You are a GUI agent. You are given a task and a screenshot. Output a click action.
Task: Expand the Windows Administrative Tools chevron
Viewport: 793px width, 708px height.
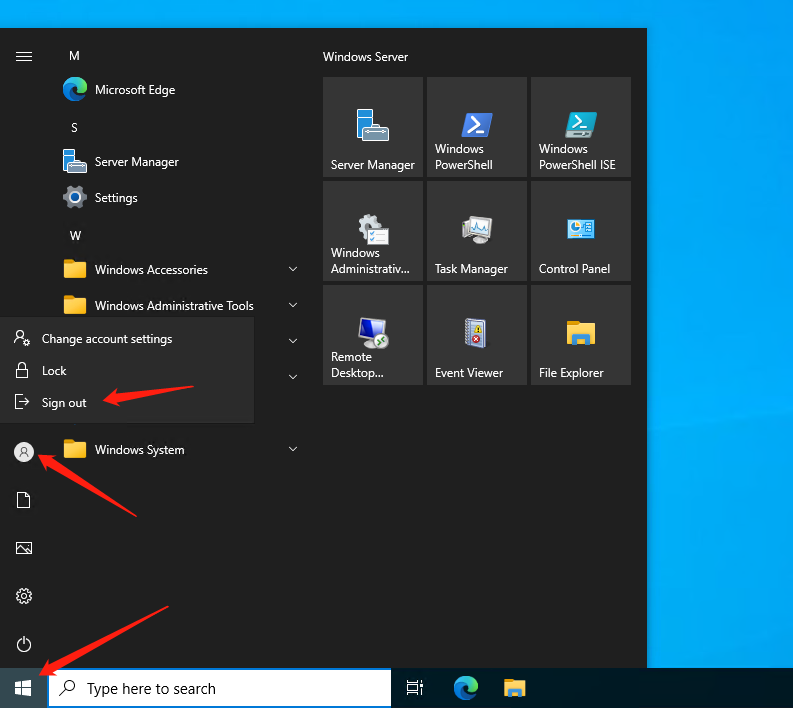[x=293, y=305]
